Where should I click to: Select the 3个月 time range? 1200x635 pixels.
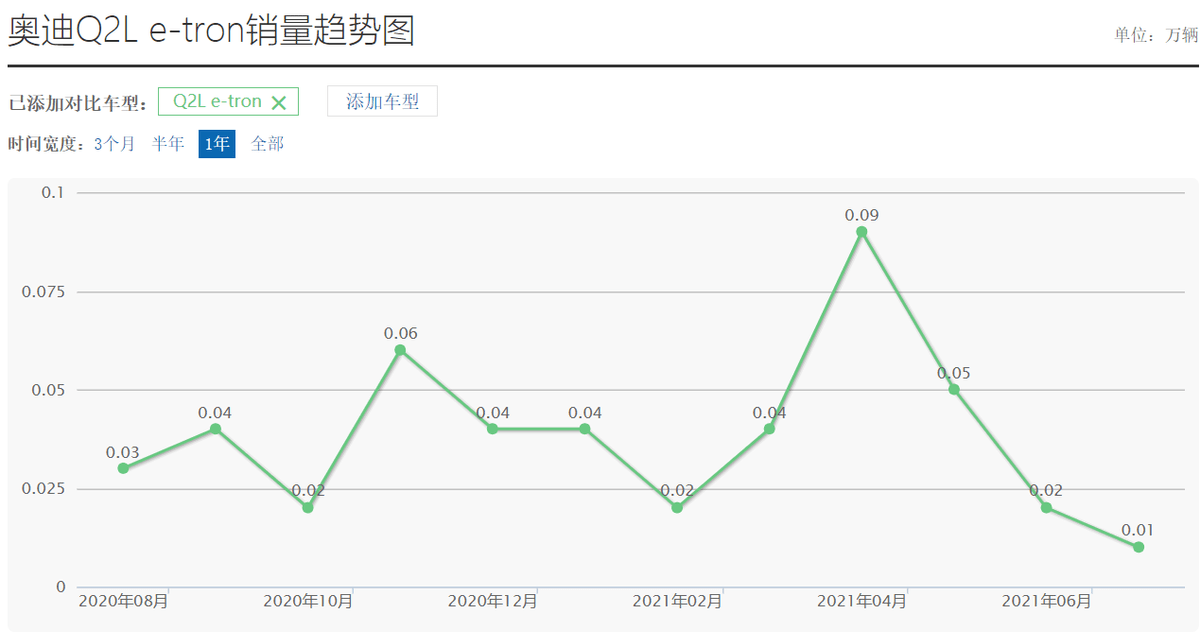pos(114,144)
